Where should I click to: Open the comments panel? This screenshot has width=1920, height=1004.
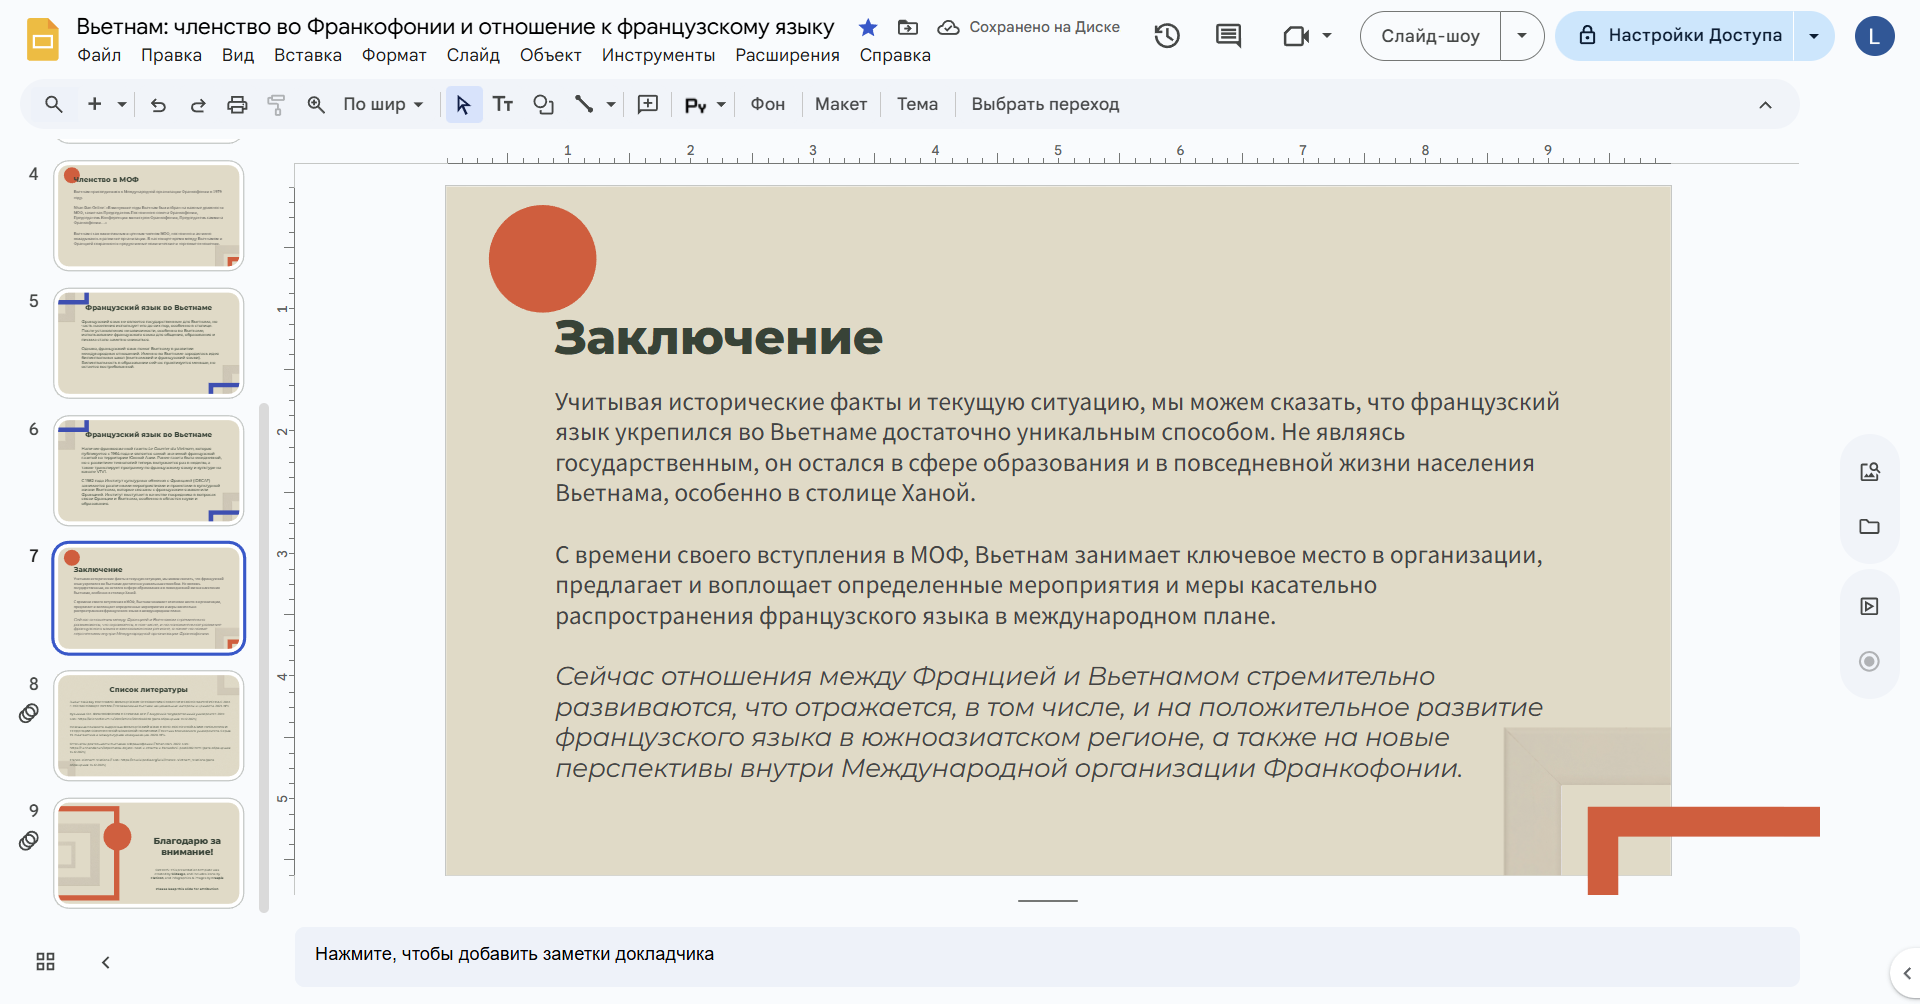point(1228,35)
